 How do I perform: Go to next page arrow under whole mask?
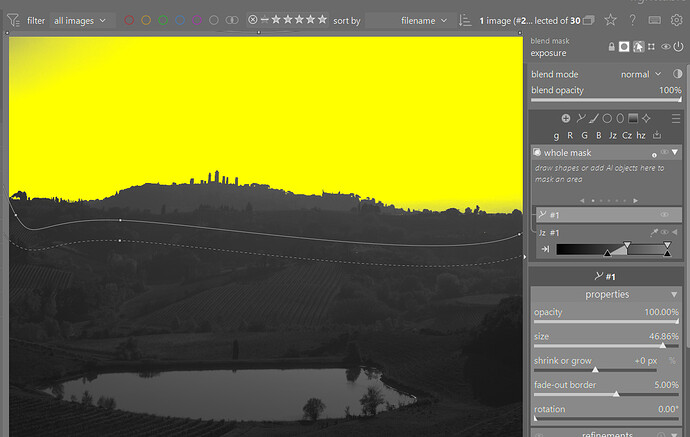[635, 201]
